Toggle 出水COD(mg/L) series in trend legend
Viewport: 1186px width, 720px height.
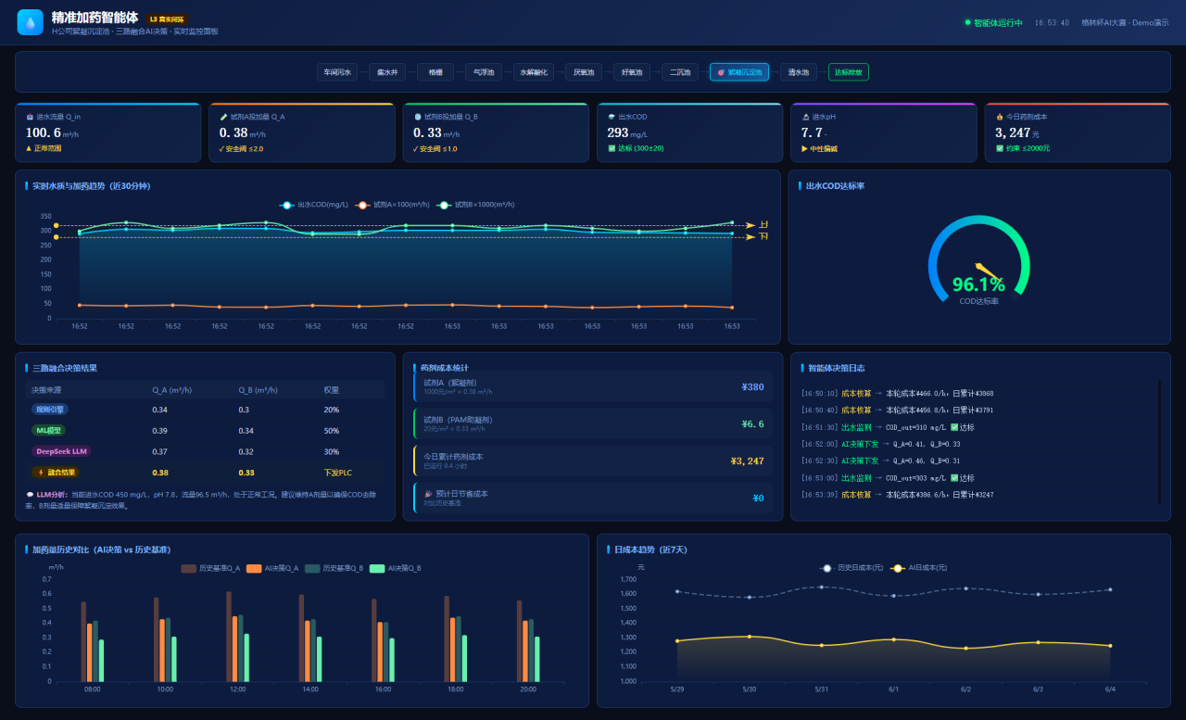pos(314,205)
